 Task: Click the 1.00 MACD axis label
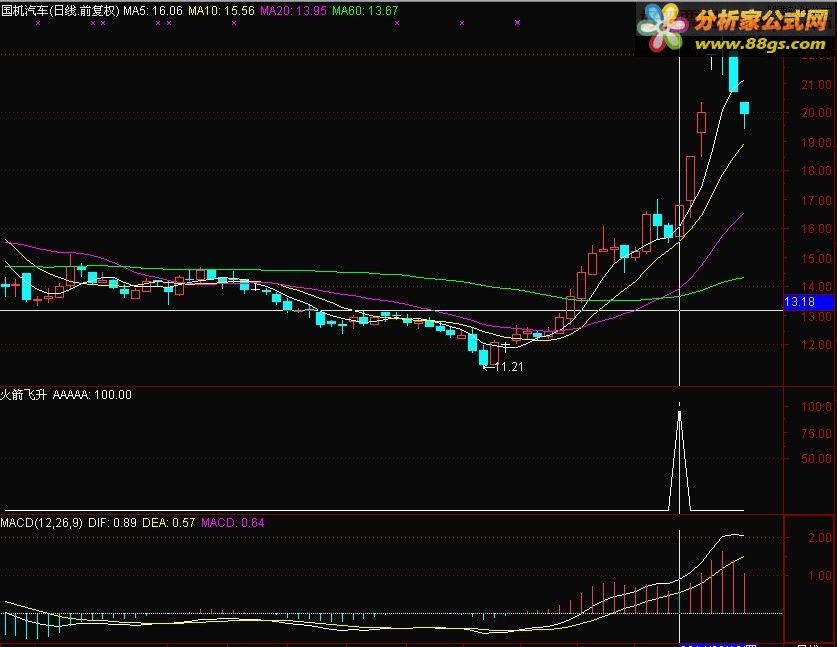click(820, 576)
